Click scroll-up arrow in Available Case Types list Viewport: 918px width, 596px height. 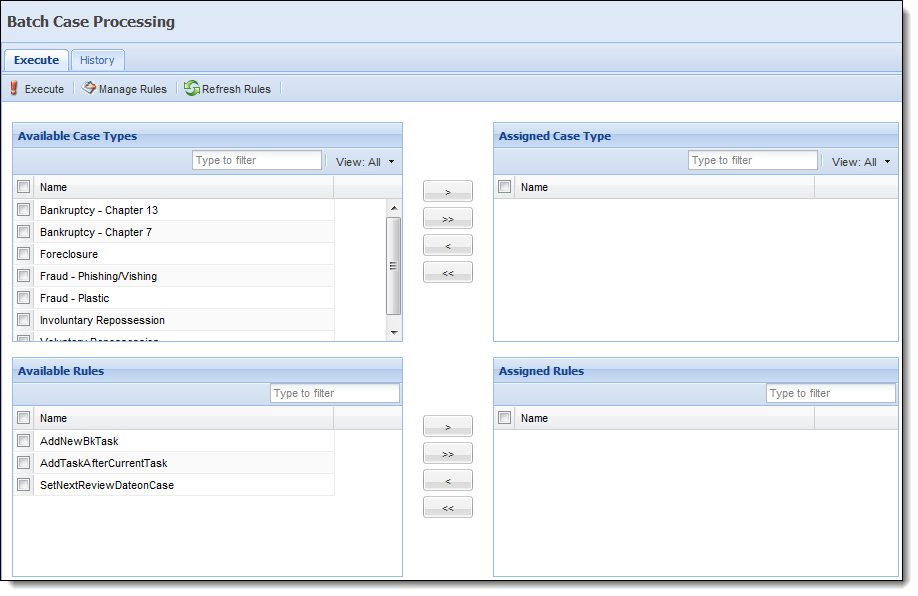pyautogui.click(x=394, y=208)
